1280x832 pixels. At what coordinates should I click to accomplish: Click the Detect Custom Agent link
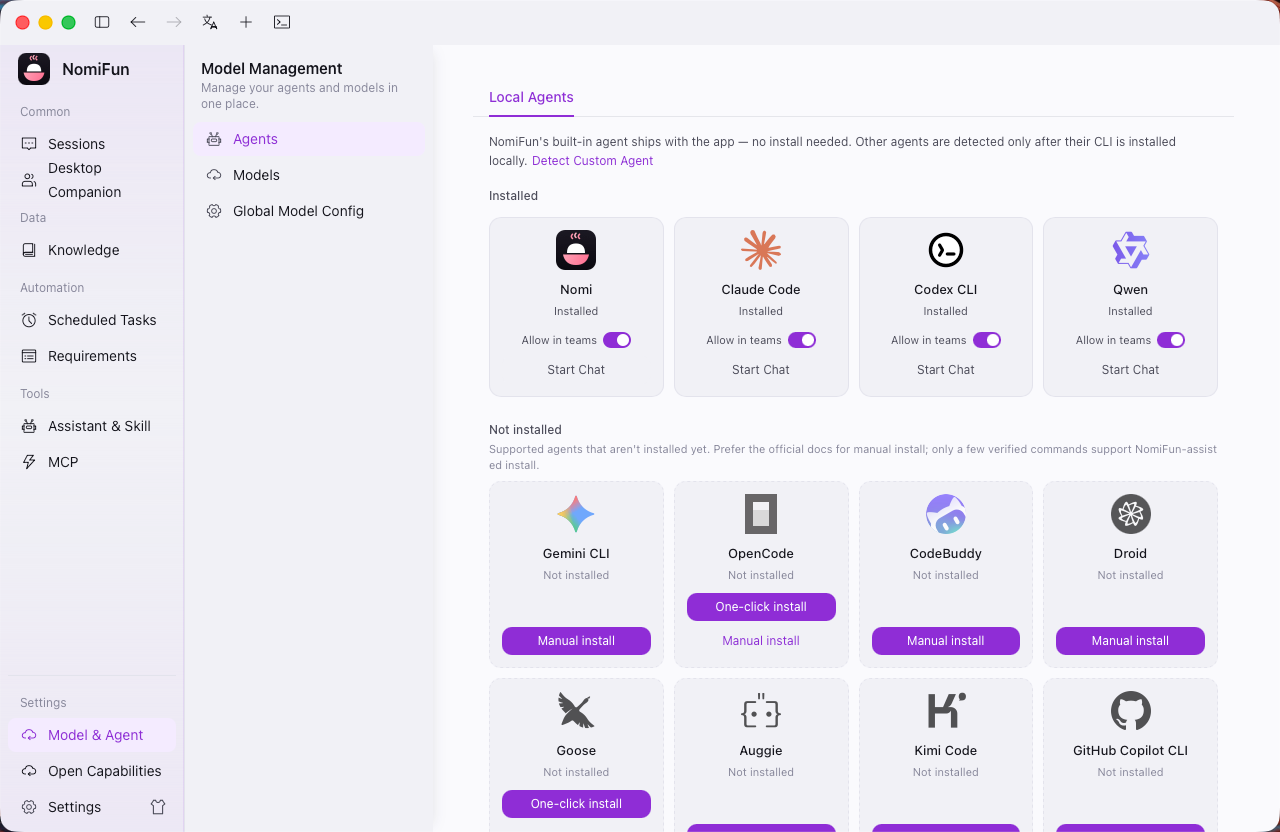pos(592,160)
